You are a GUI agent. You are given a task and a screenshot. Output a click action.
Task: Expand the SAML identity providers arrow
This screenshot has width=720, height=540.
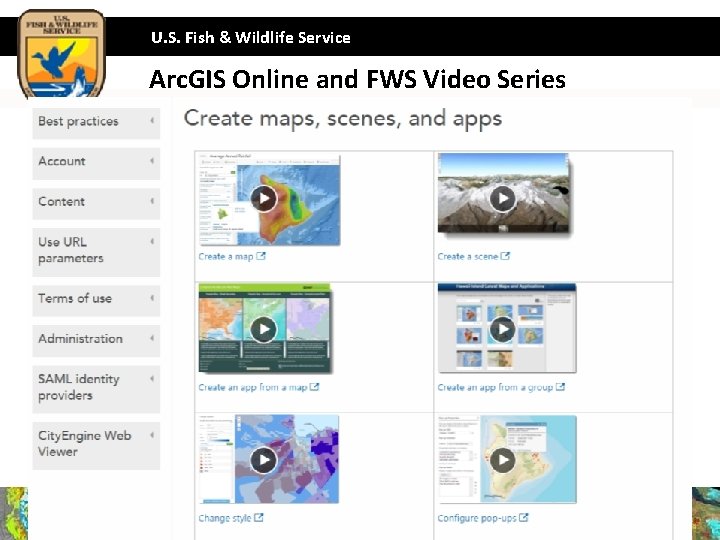152,379
